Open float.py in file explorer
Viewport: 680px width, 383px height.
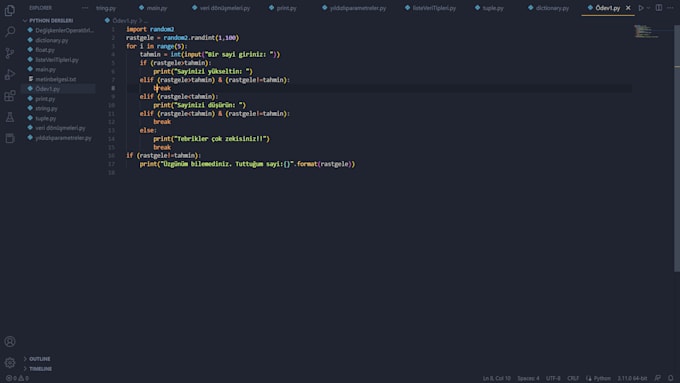pos(45,50)
